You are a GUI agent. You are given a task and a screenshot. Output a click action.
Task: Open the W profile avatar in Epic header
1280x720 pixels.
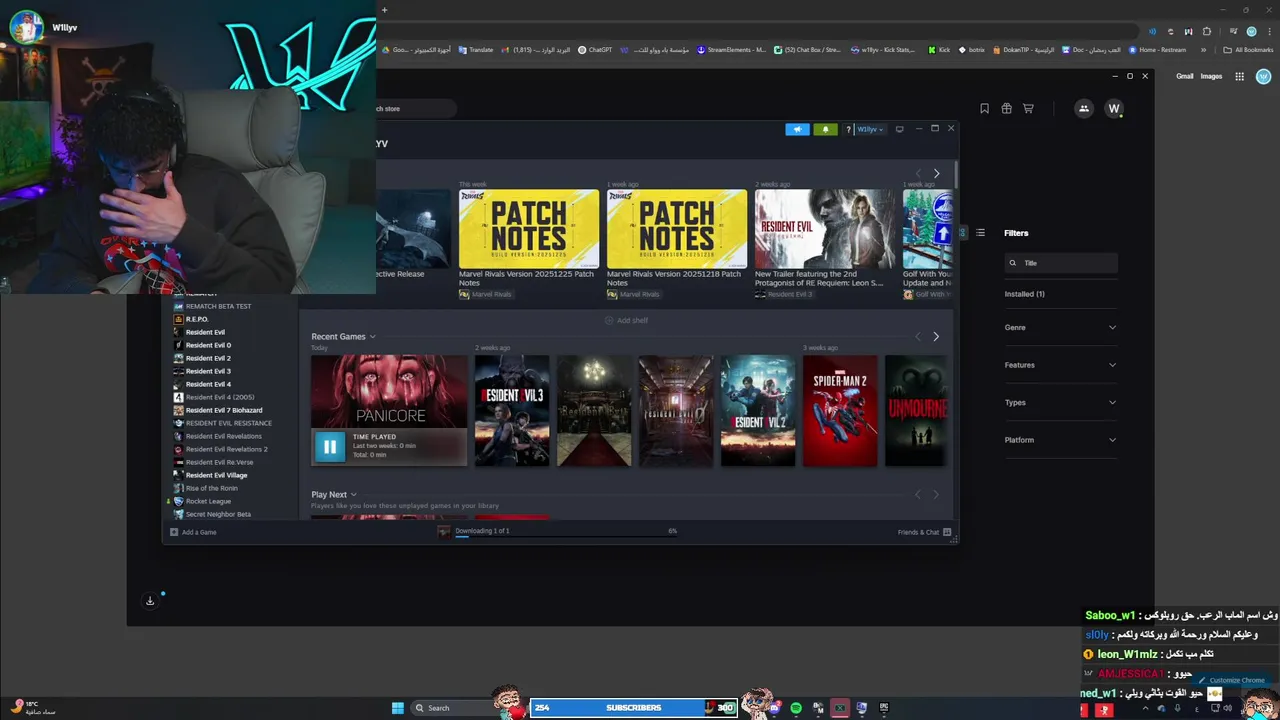coord(1114,109)
